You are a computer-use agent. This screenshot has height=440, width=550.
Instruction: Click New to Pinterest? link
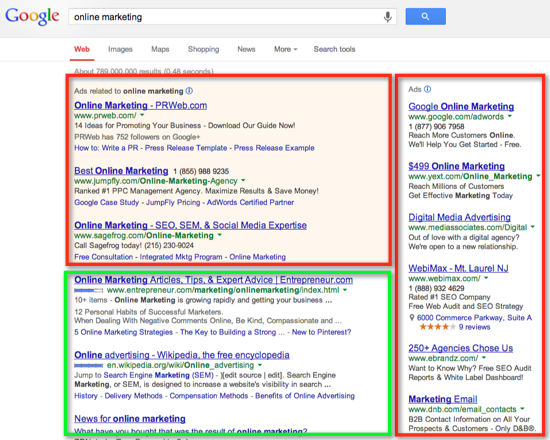(321, 332)
